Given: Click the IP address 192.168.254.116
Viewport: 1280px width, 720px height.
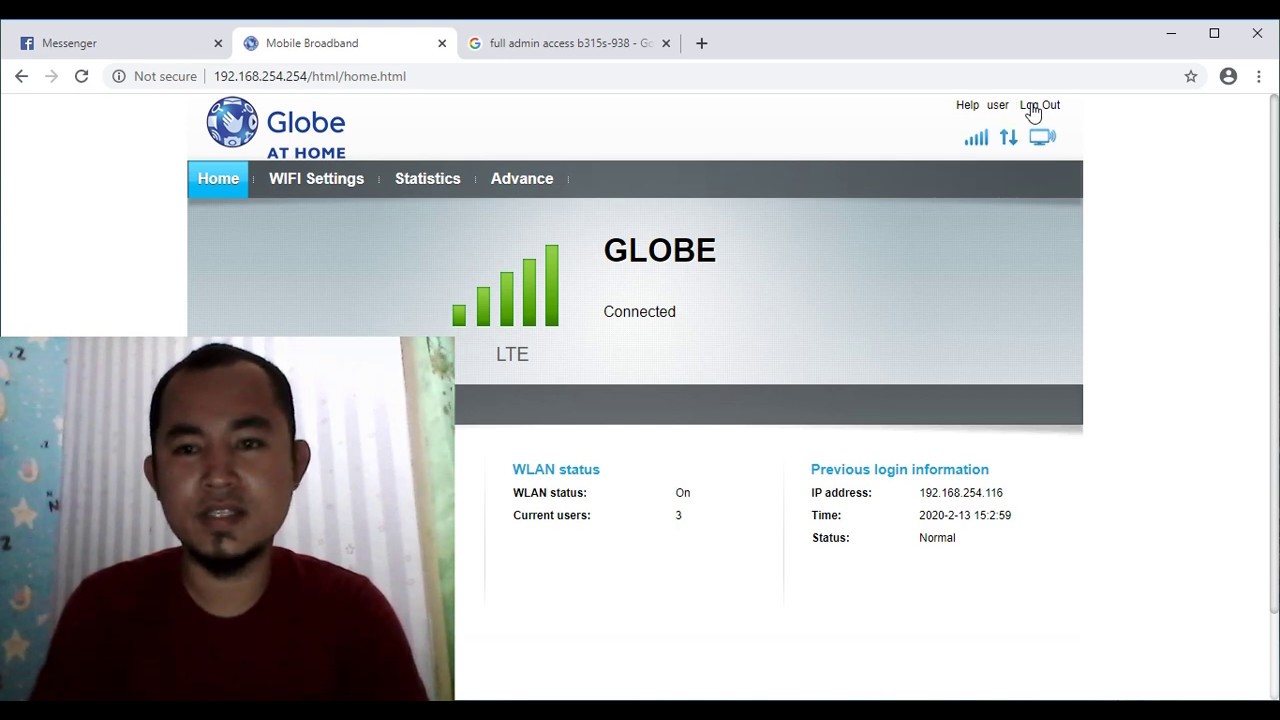Looking at the screenshot, I should point(961,493).
